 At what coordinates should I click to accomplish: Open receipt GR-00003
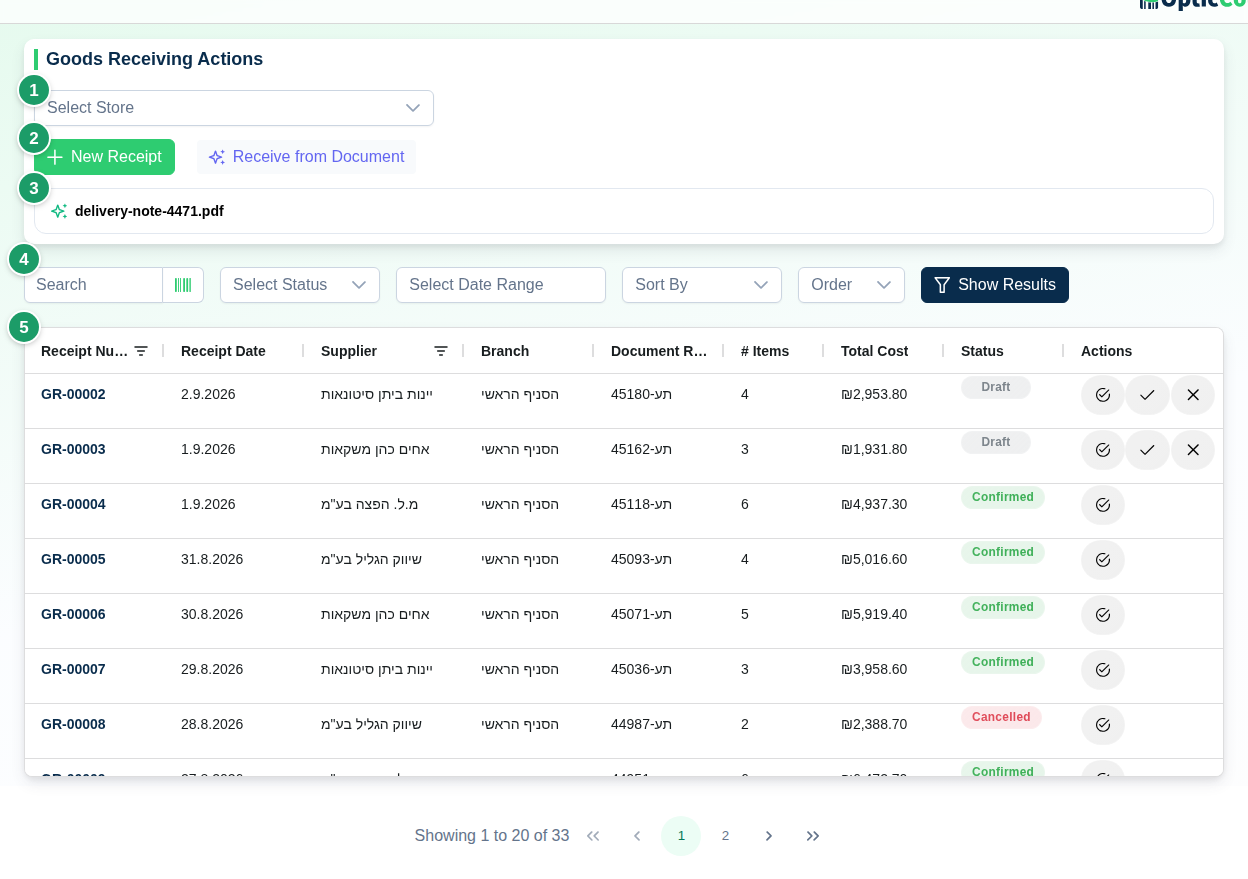click(x=73, y=449)
